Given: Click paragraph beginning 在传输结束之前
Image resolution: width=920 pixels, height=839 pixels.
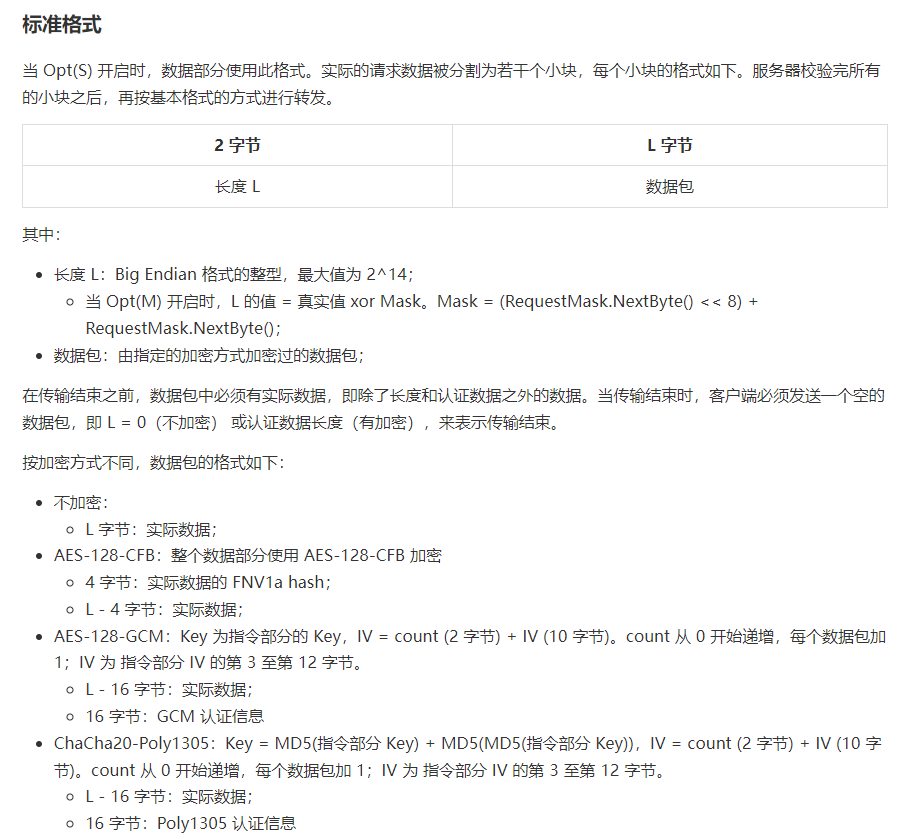Looking at the screenshot, I should tap(453, 409).
